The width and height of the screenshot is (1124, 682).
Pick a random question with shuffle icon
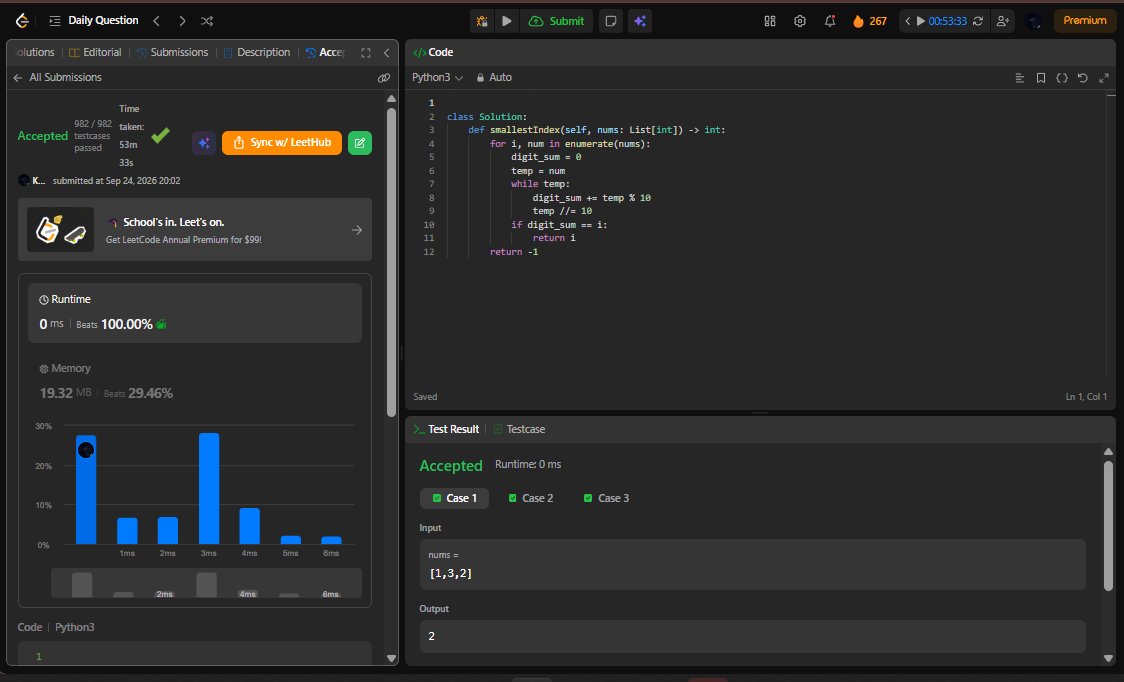coord(207,21)
